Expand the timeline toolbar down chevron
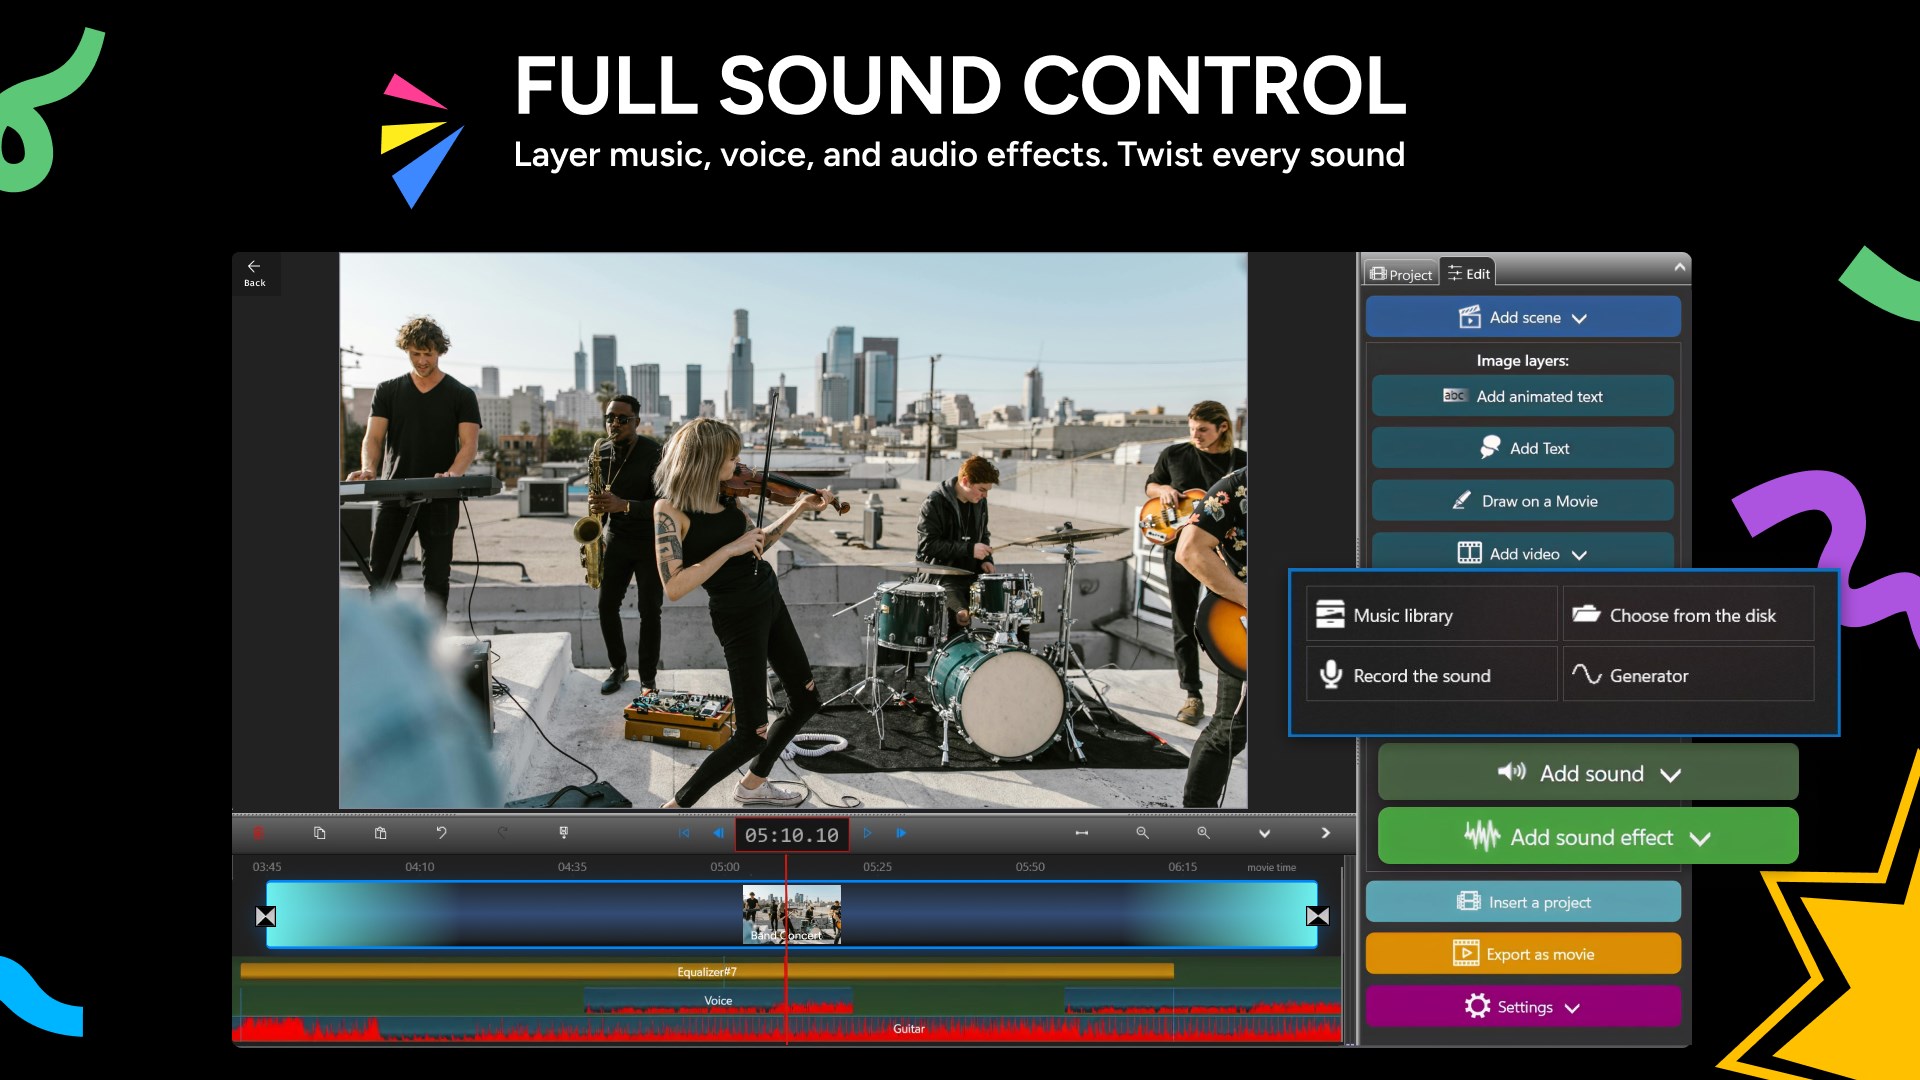Viewport: 1920px width, 1080px height. coord(1265,833)
